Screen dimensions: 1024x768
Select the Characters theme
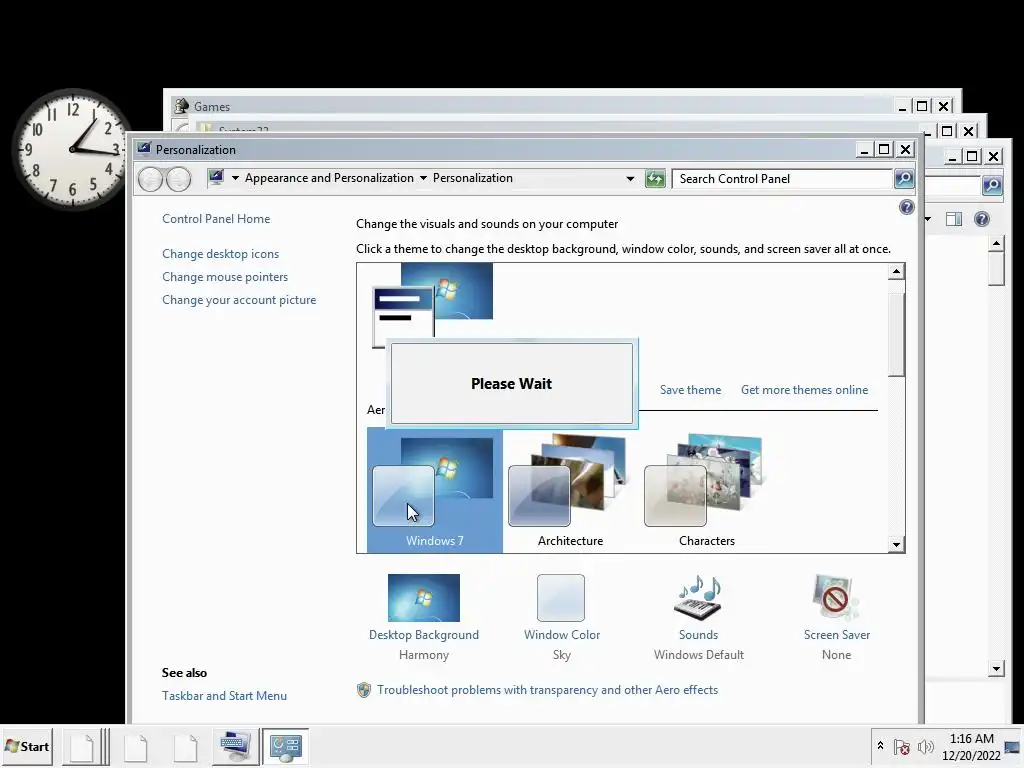tap(707, 490)
